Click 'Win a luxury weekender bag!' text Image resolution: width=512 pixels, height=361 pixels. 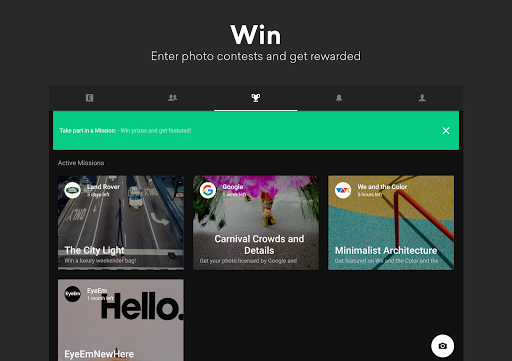click(x=100, y=261)
